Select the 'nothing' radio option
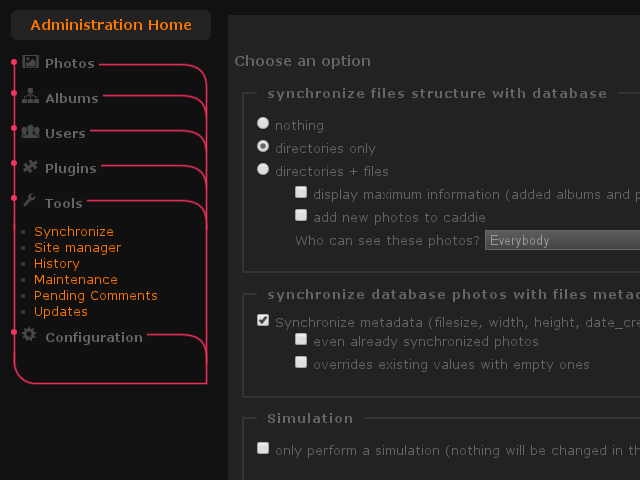The height and width of the screenshot is (480, 640). pos(263,124)
